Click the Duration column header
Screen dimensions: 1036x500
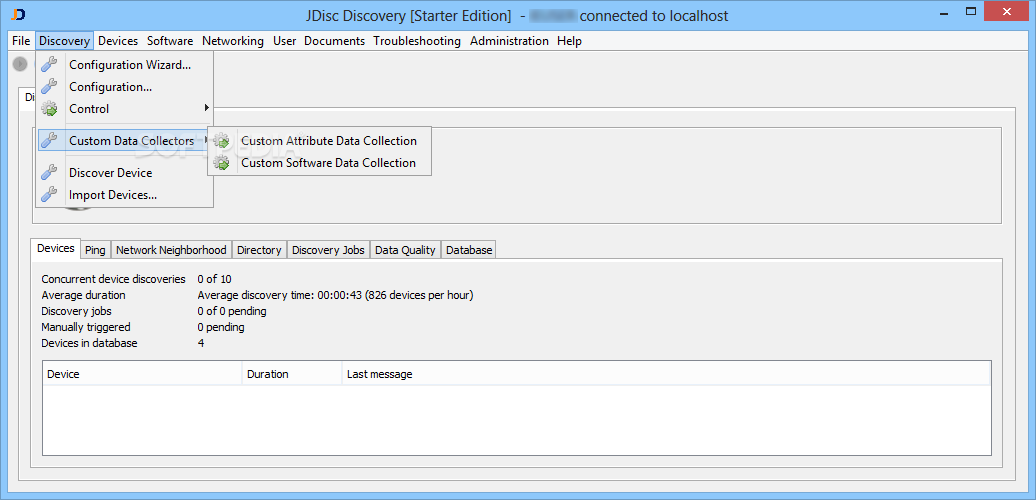[x=292, y=374]
